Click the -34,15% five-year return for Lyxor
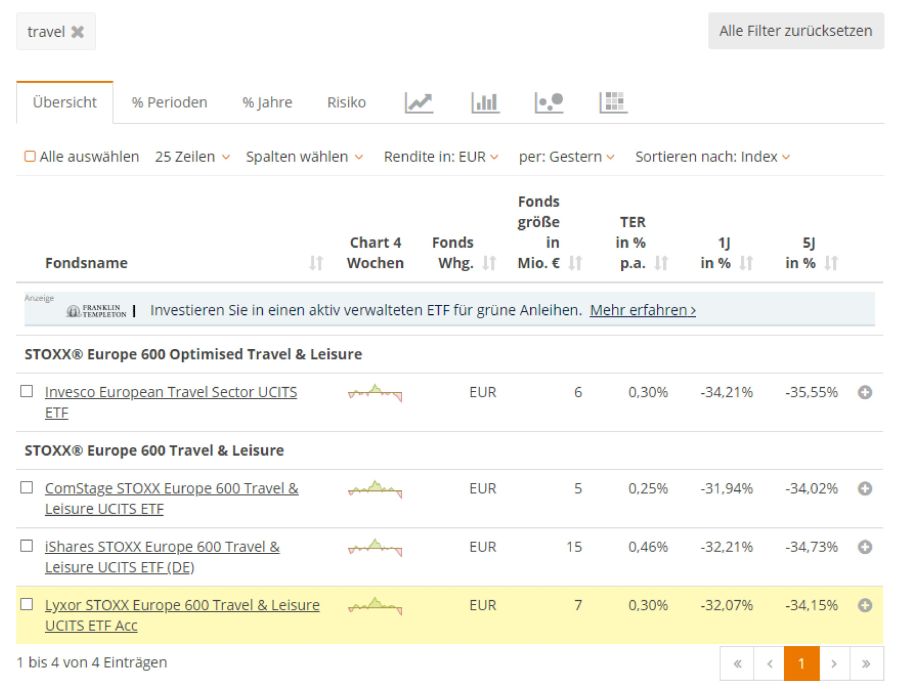The height and width of the screenshot is (692, 900). [812, 605]
